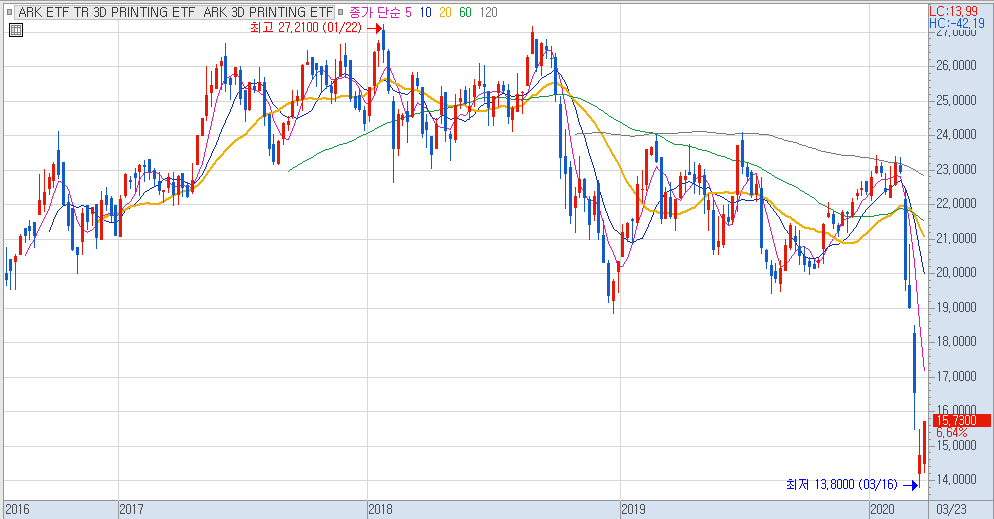The width and height of the screenshot is (994, 519).
Task: Click the 14.0000 price axis label
Action: (956, 480)
